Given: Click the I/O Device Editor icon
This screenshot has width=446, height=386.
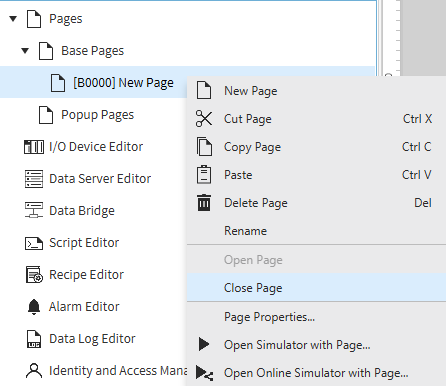Looking at the screenshot, I should click(34, 147).
